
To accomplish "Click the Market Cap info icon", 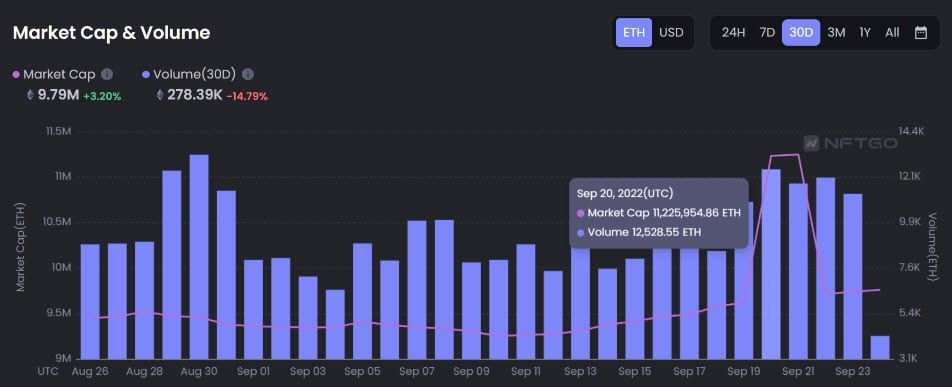I will 107,74.
